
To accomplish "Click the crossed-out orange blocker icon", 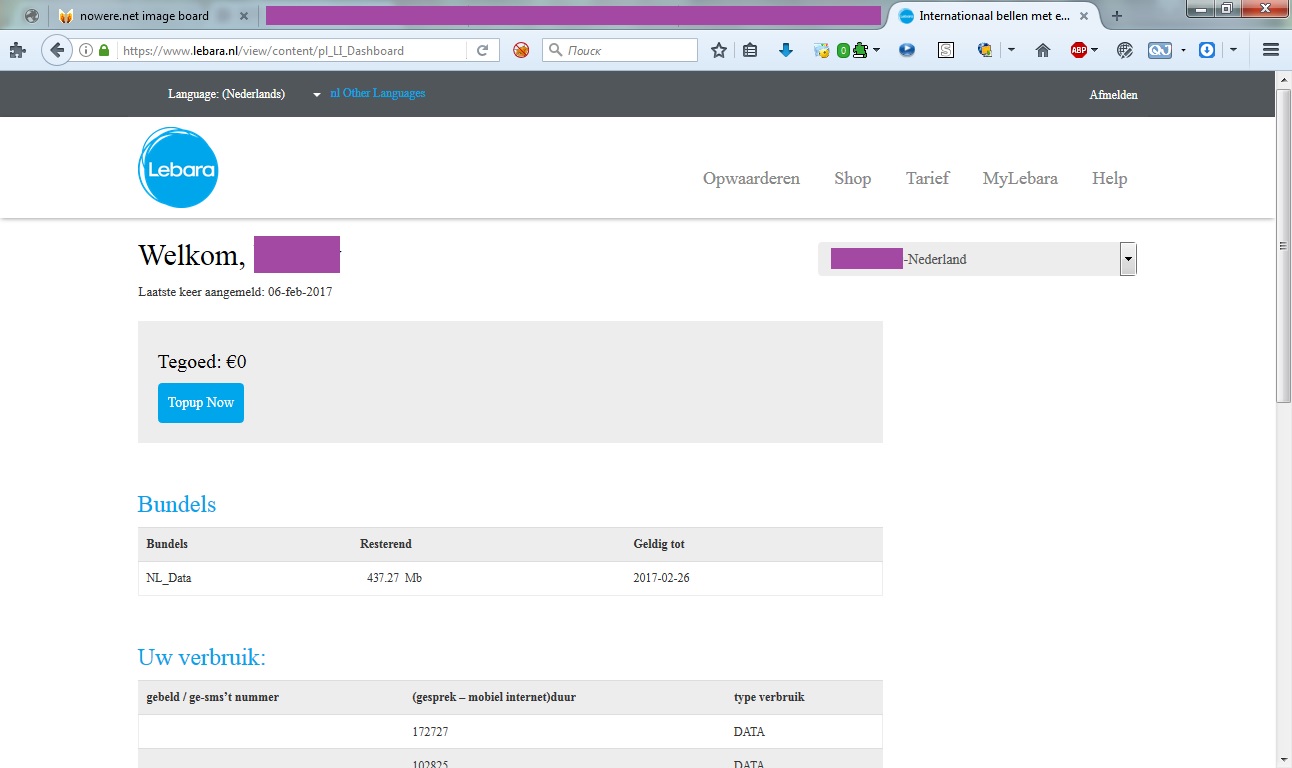I will point(521,50).
